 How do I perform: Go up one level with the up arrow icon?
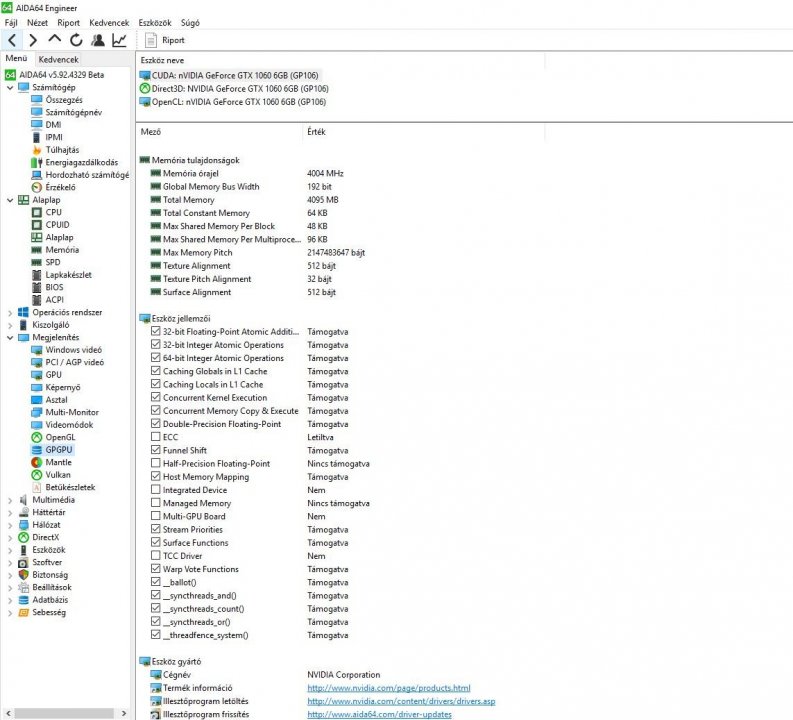tap(55, 39)
